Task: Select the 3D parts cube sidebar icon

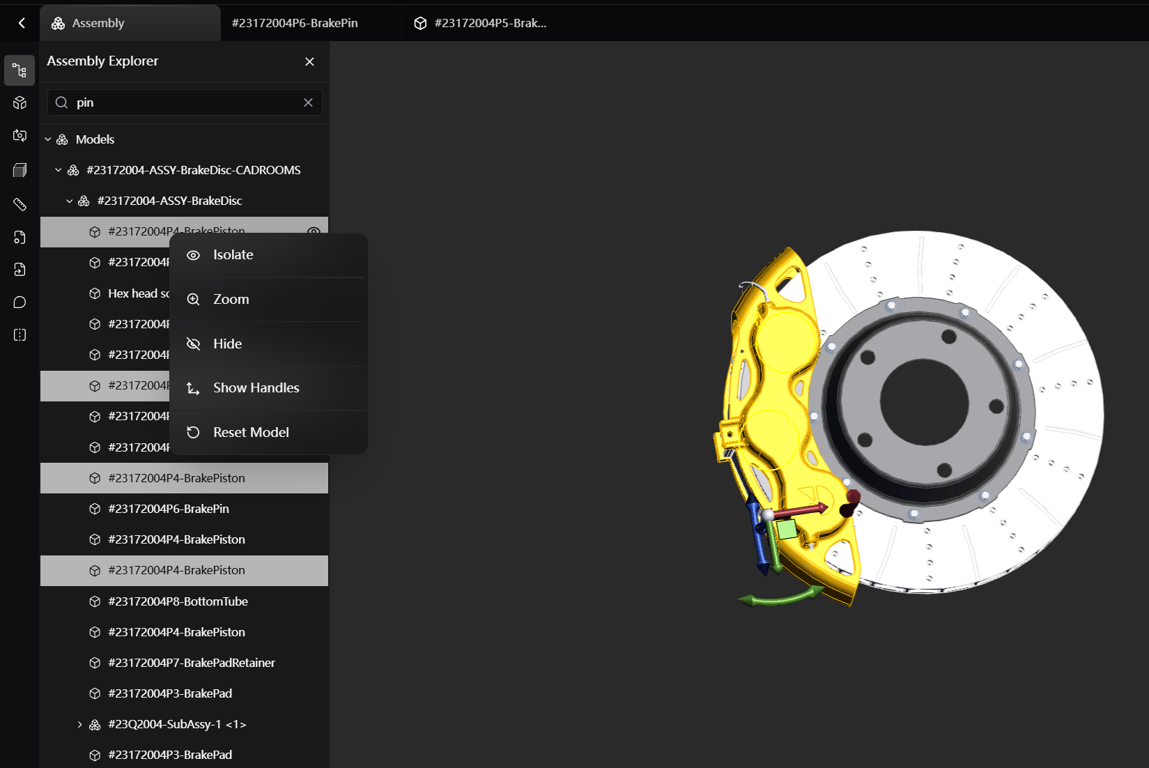Action: pos(20,103)
